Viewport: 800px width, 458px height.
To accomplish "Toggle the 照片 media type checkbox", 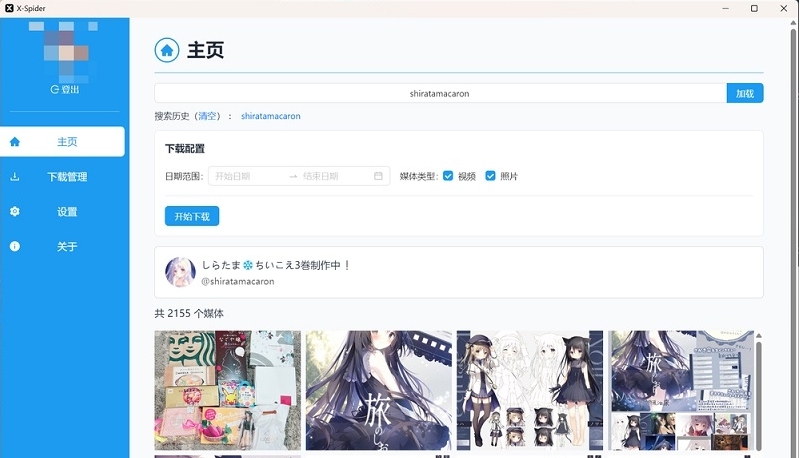I will tap(490, 176).
